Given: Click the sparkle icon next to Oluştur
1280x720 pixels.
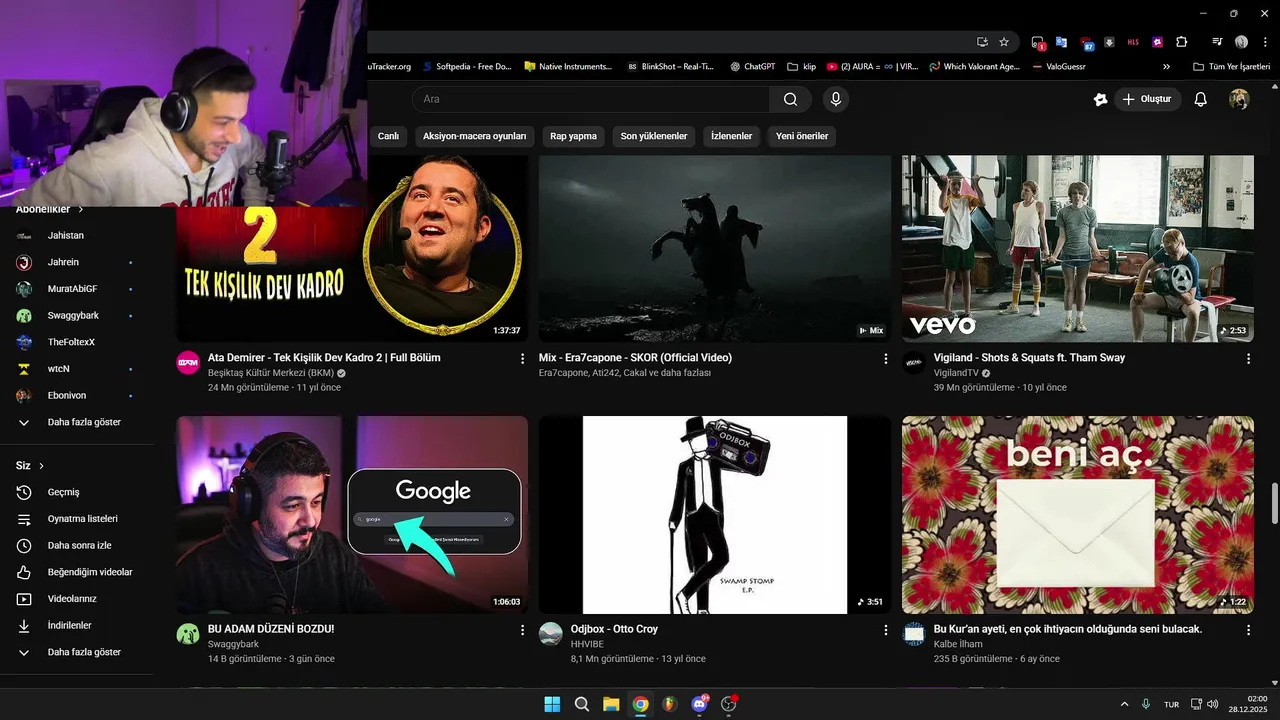Looking at the screenshot, I should click(1100, 99).
